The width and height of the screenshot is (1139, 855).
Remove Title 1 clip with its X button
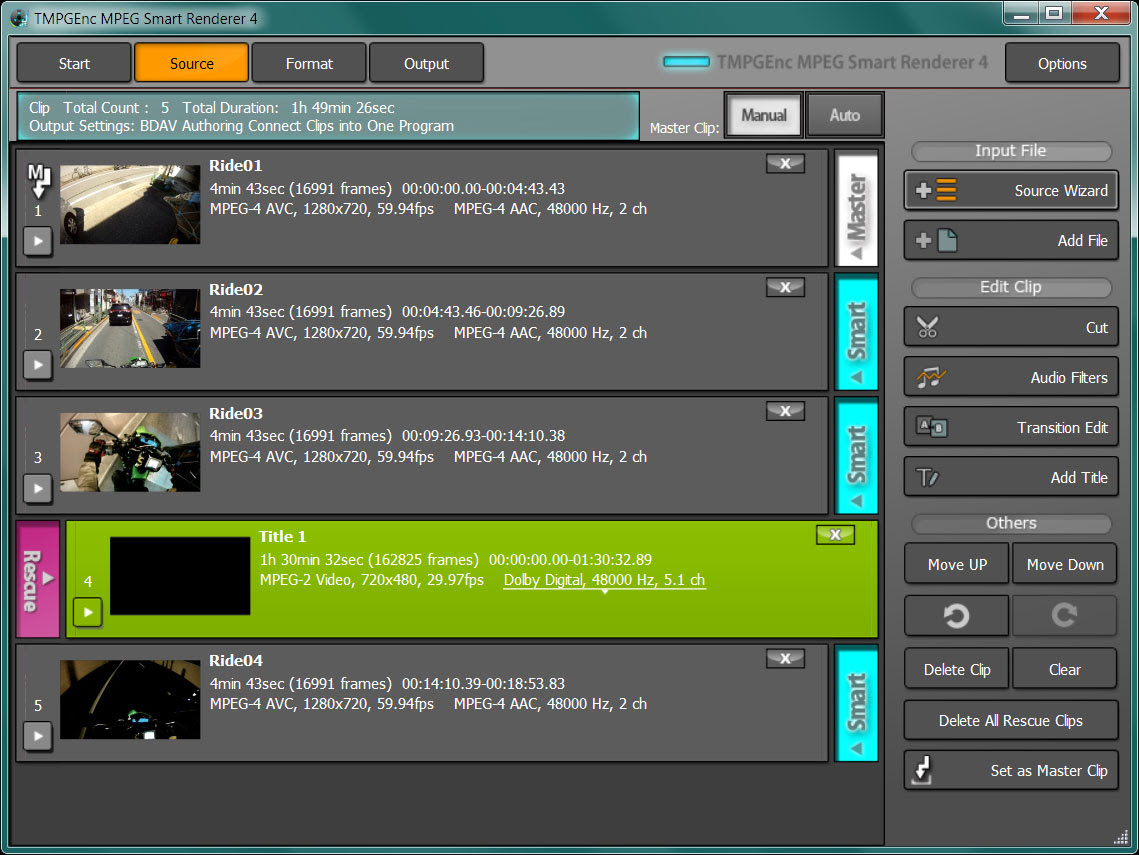(835, 535)
